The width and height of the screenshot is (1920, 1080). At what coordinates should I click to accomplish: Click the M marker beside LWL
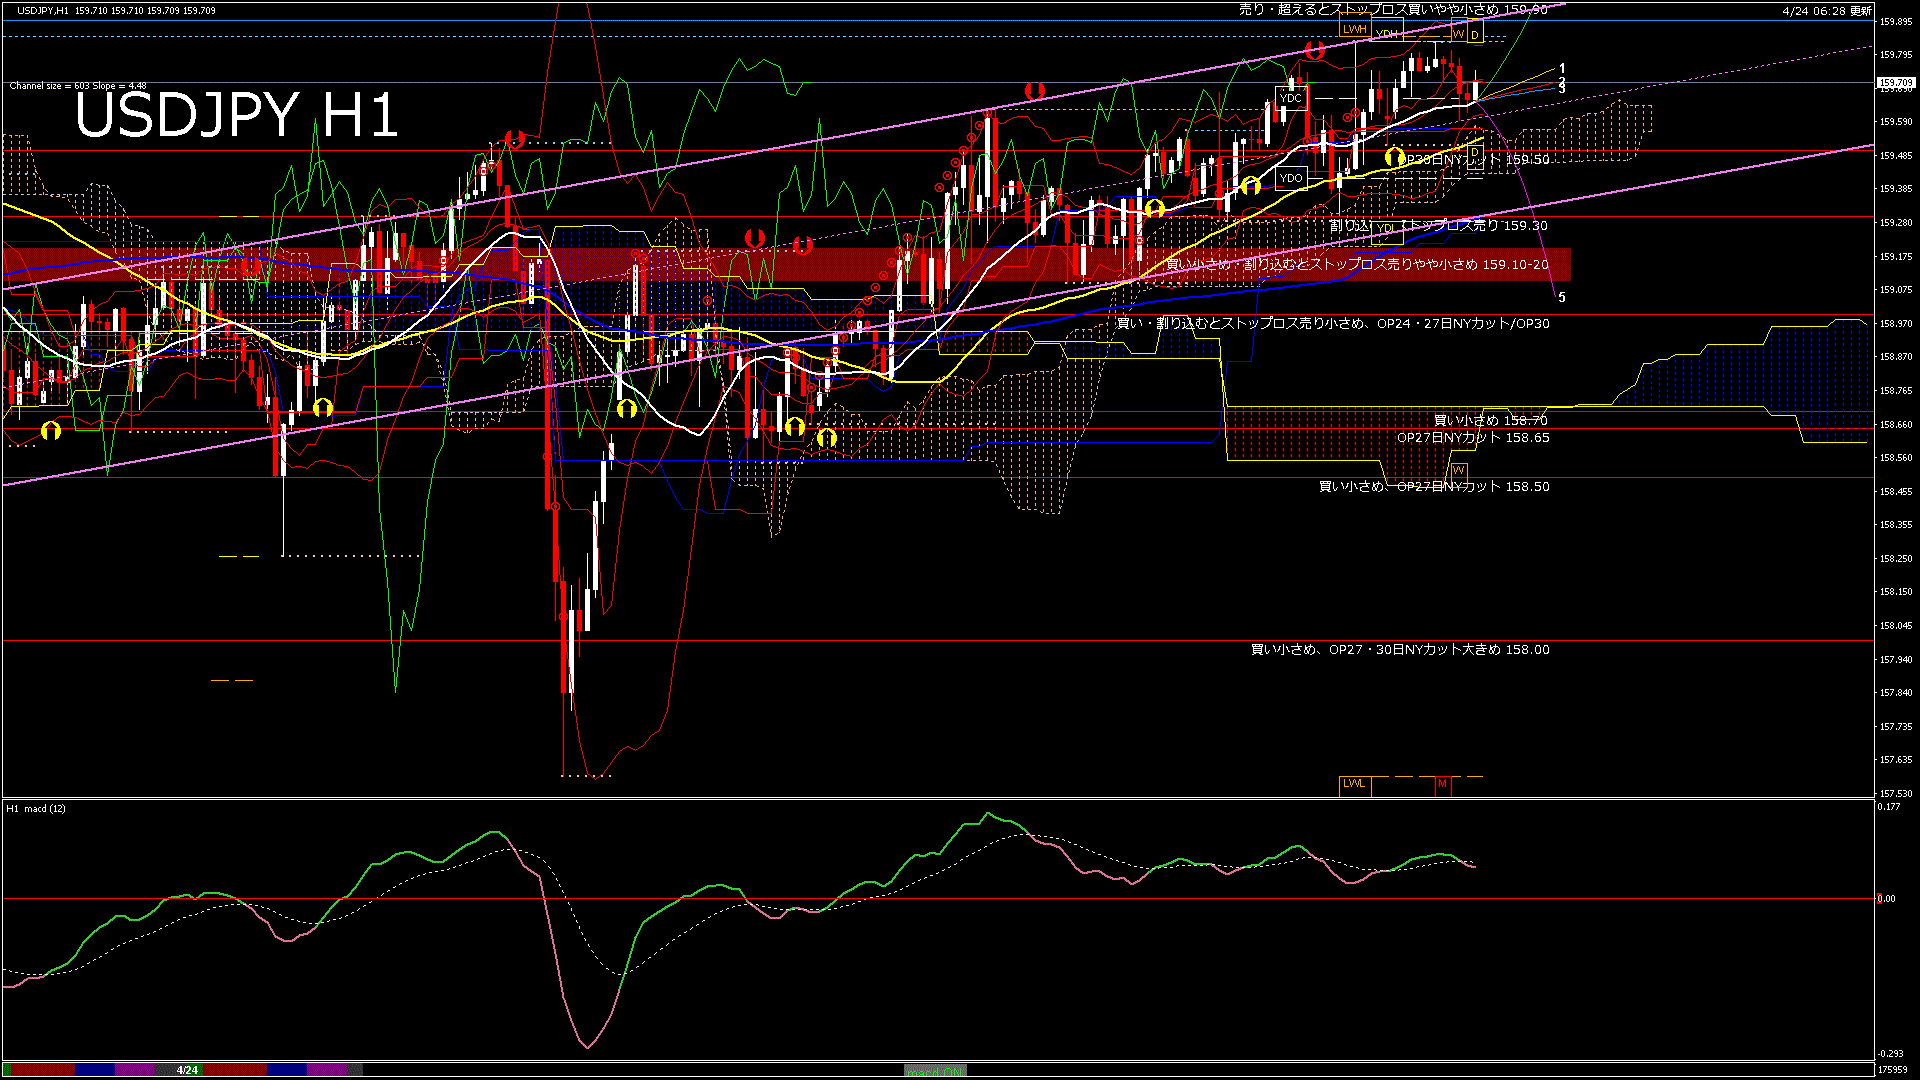pyautogui.click(x=1442, y=784)
